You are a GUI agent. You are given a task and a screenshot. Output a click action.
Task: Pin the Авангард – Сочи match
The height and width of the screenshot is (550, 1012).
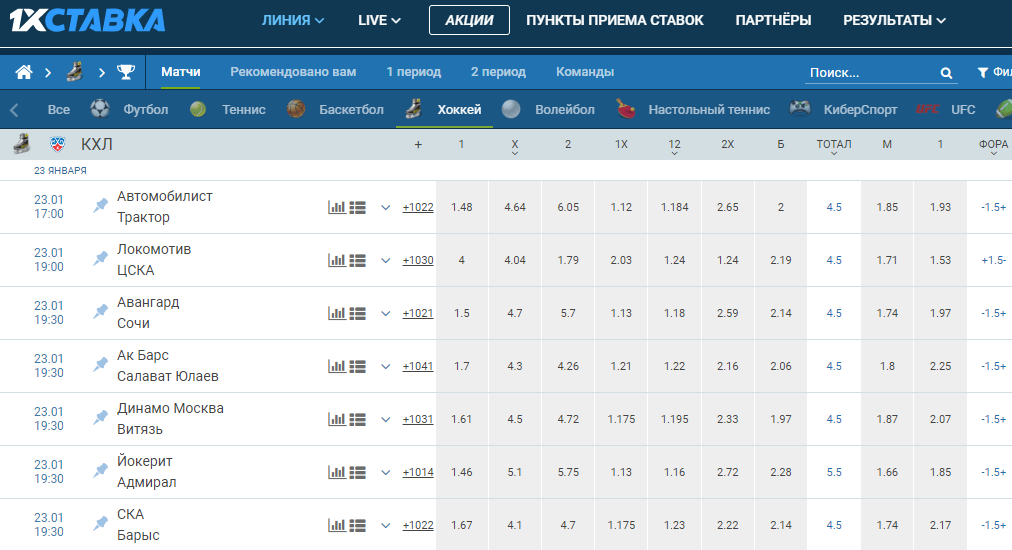(x=100, y=312)
